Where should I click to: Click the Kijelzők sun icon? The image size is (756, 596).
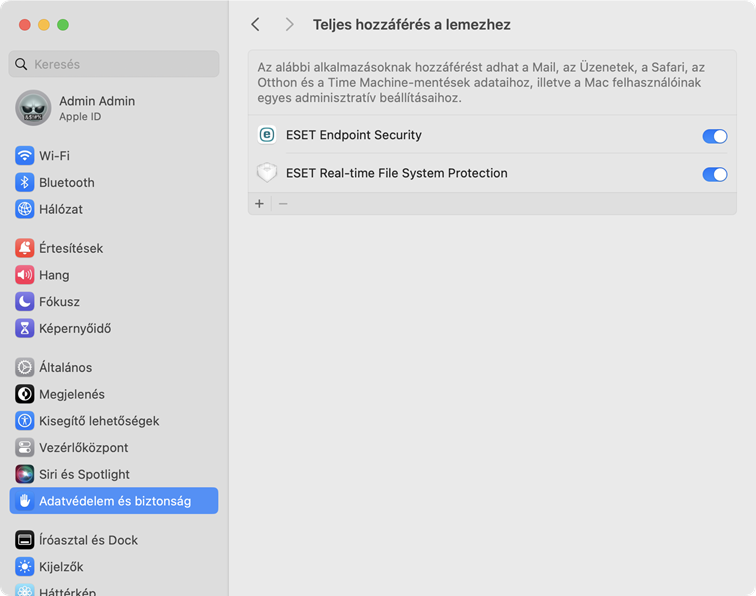click(25, 567)
